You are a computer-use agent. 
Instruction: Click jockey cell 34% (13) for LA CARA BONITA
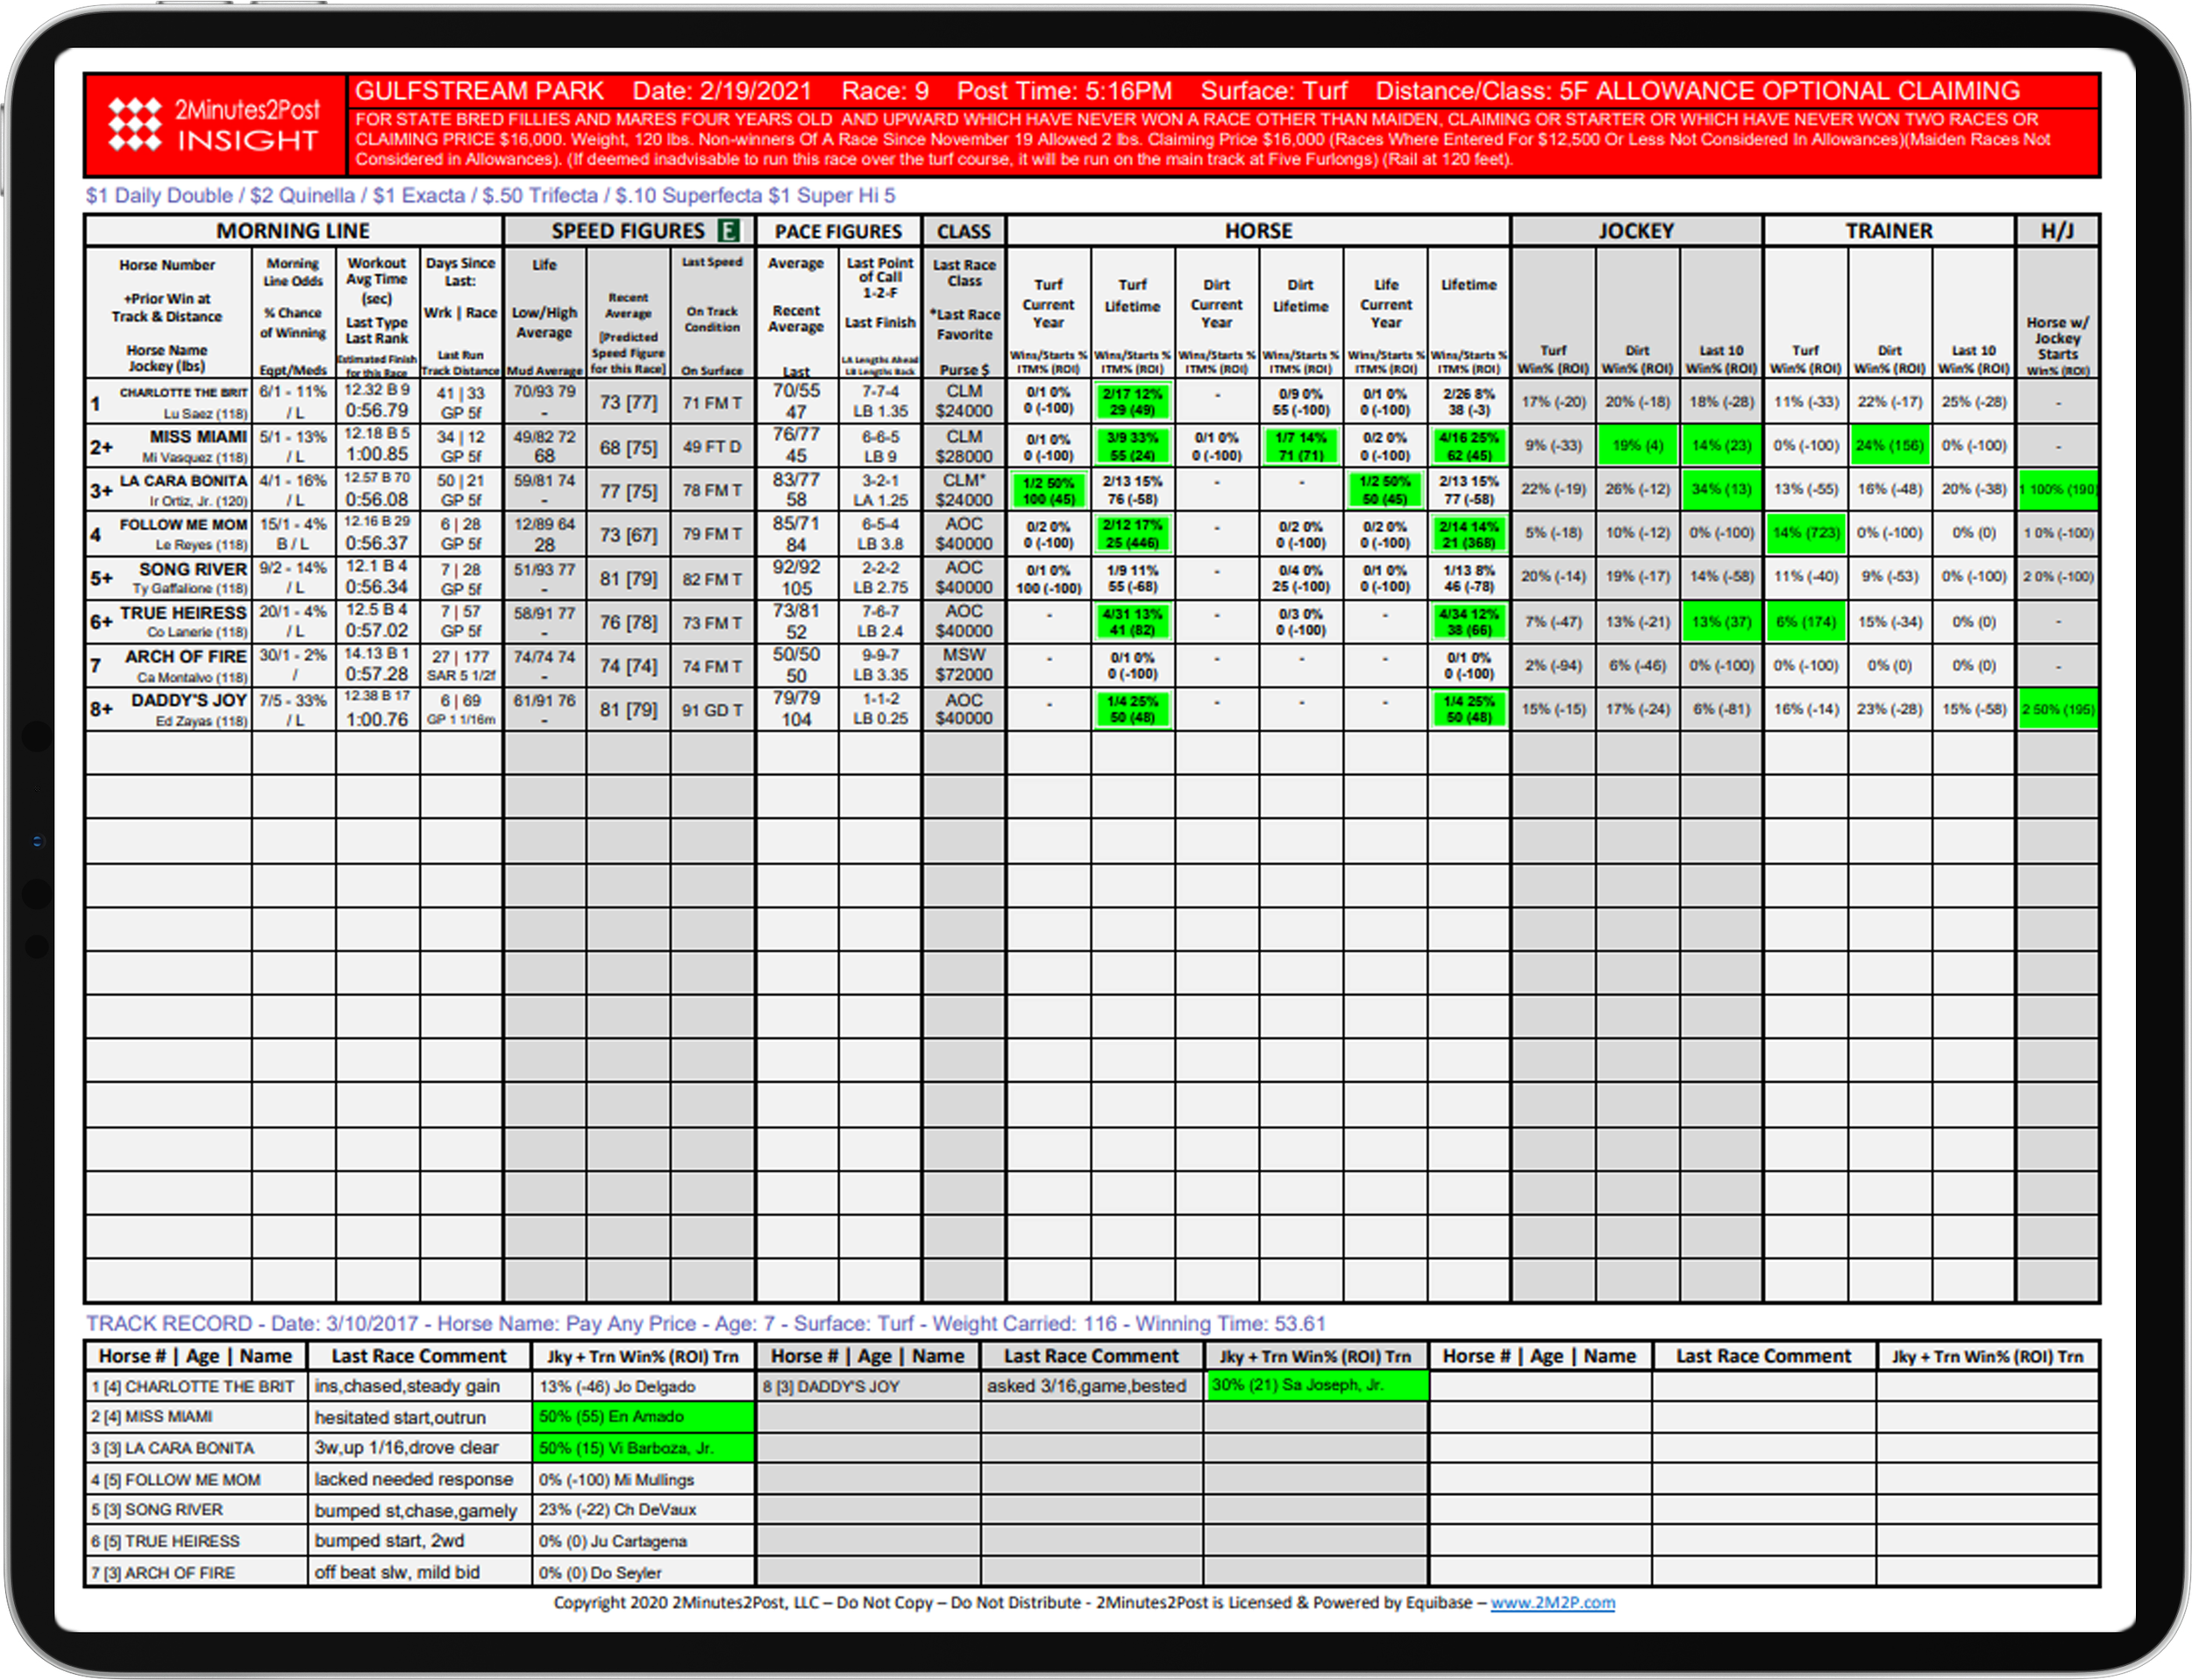1721,490
